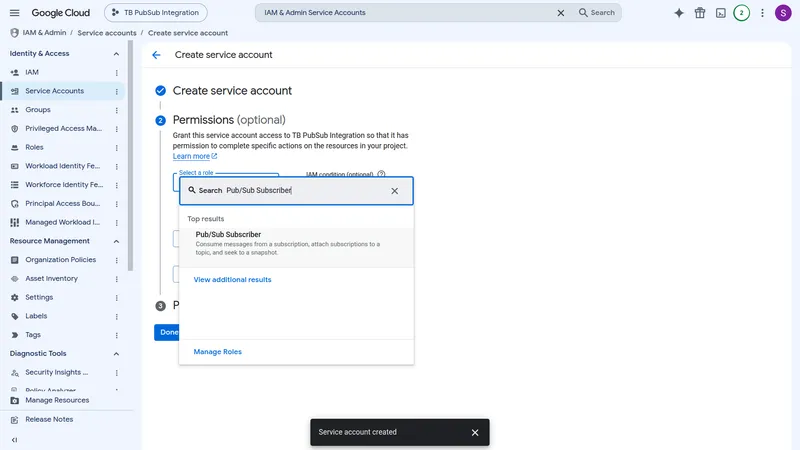
Task: Collapse the Resource Management section
Action: pyautogui.click(x=116, y=241)
